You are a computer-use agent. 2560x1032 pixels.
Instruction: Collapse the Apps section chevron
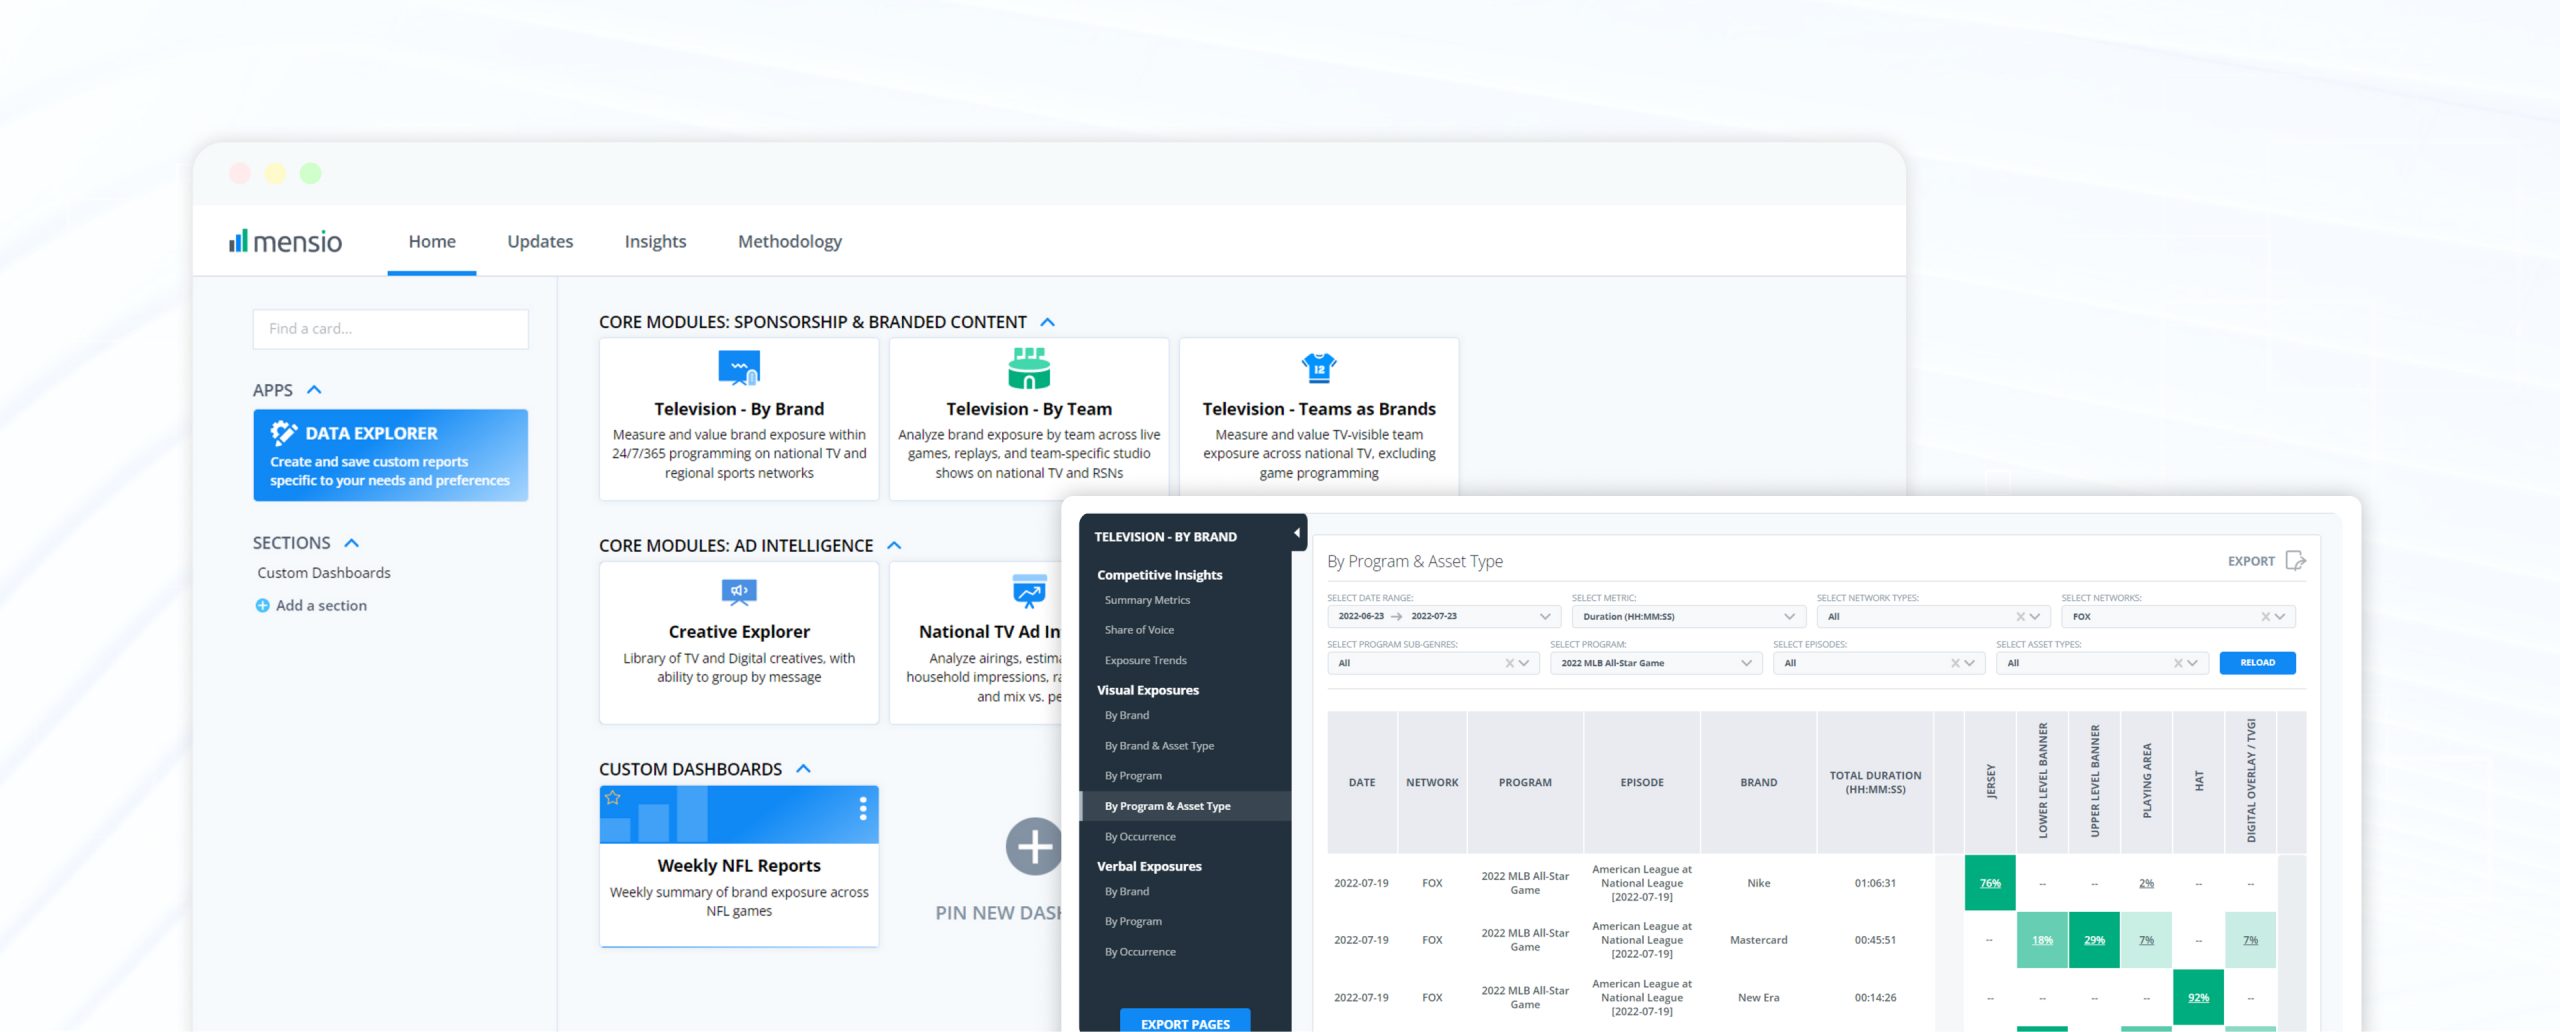[x=314, y=390]
